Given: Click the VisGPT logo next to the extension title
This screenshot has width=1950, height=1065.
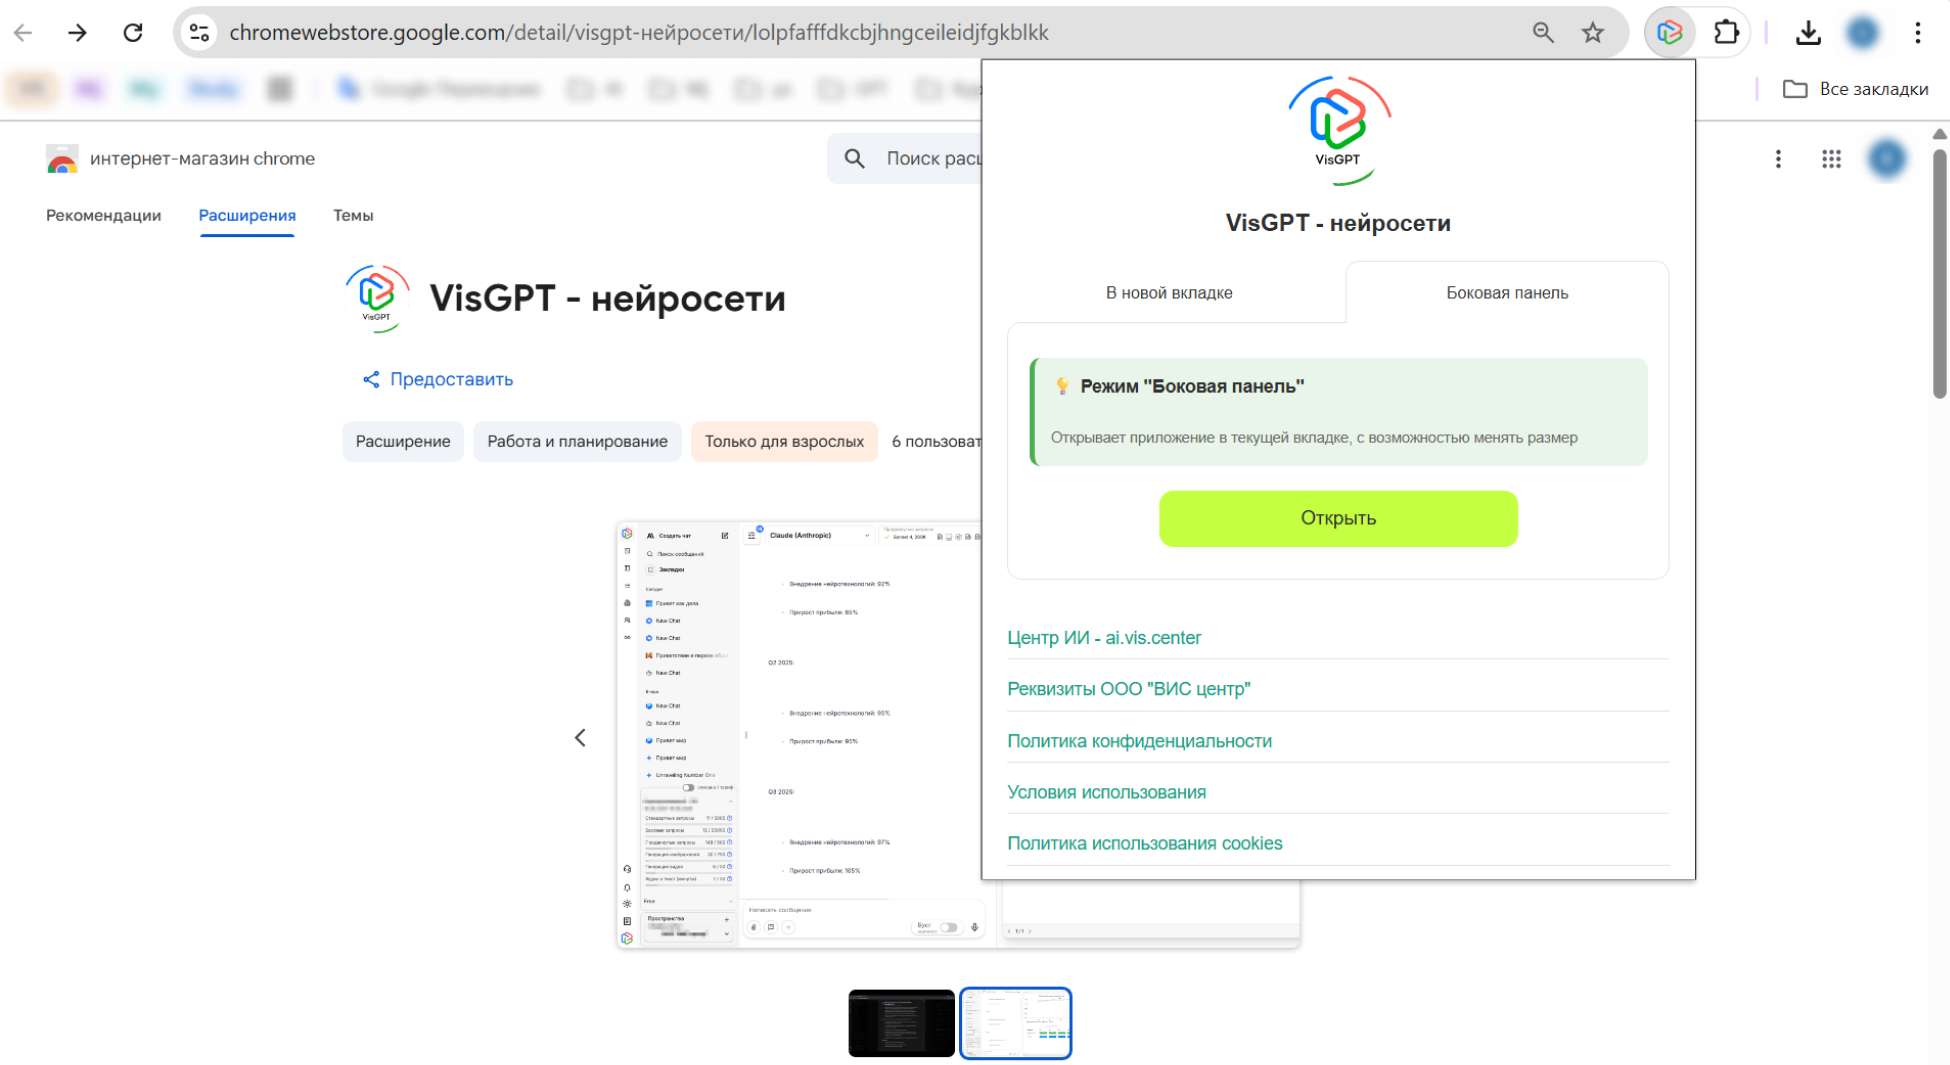Looking at the screenshot, I should (x=377, y=297).
